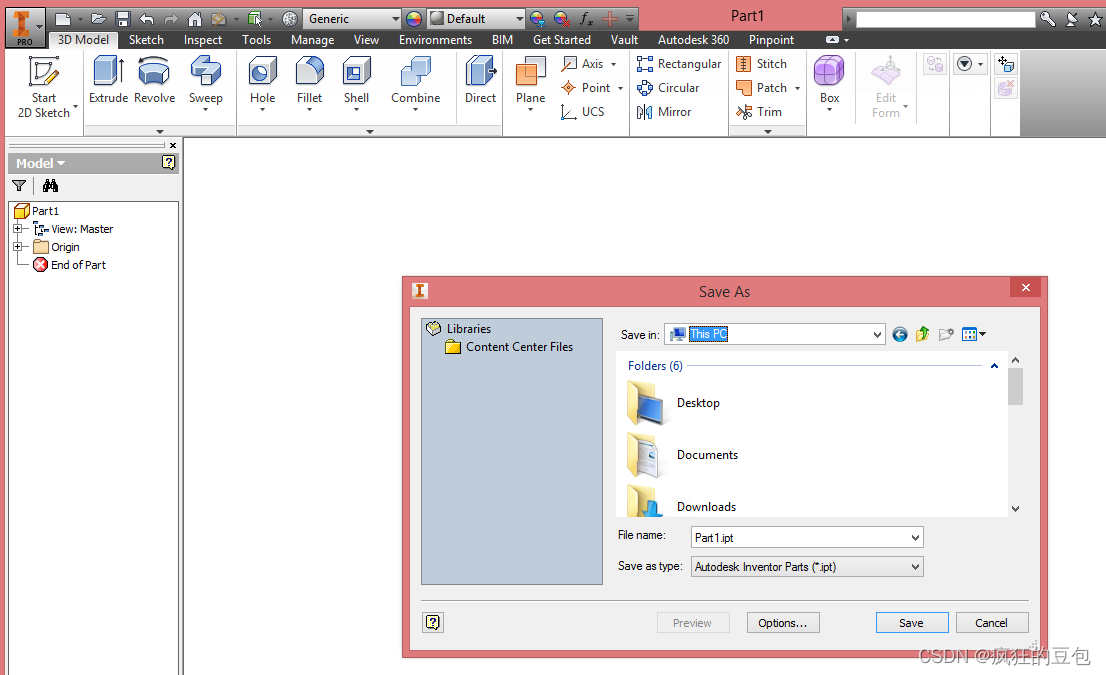Select the Fillet tool
Screen dimensions: 1106x675
(x=309, y=73)
